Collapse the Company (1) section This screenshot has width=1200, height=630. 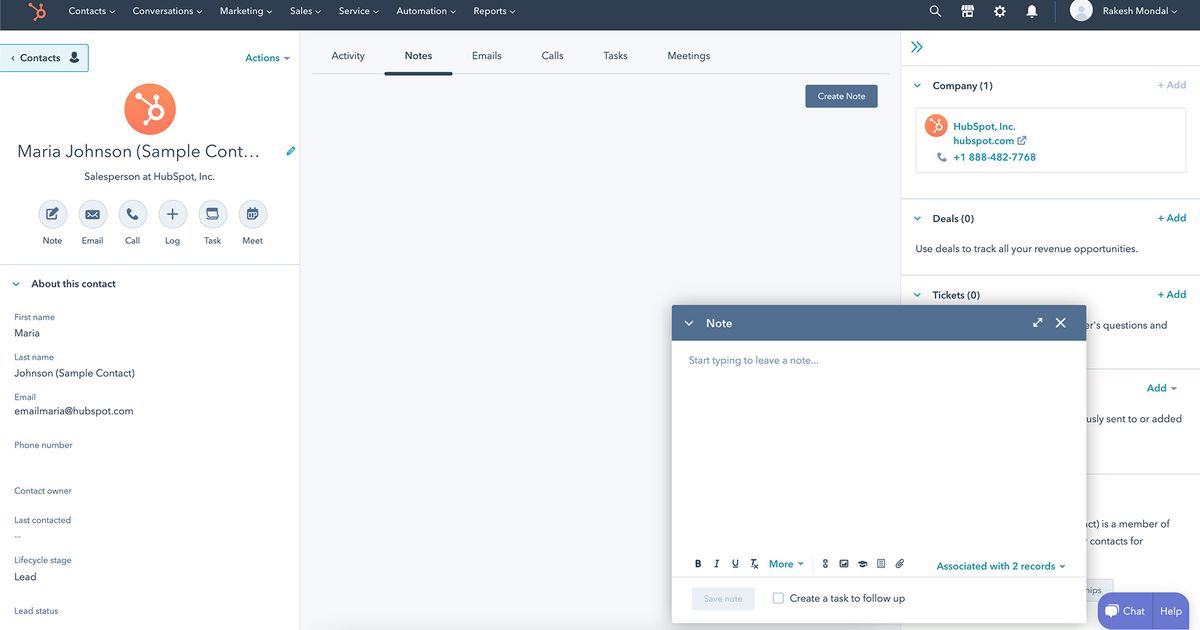coord(917,86)
